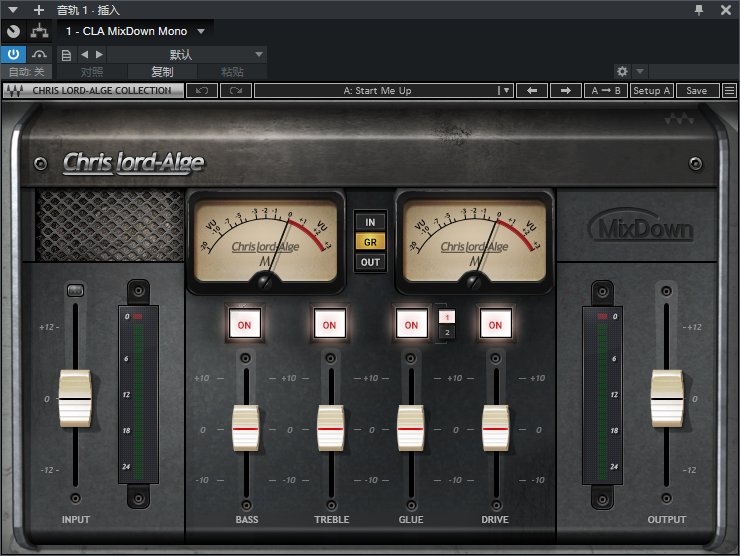740x556 pixels.
Task: Click the Waves undo arrow
Action: click(202, 91)
